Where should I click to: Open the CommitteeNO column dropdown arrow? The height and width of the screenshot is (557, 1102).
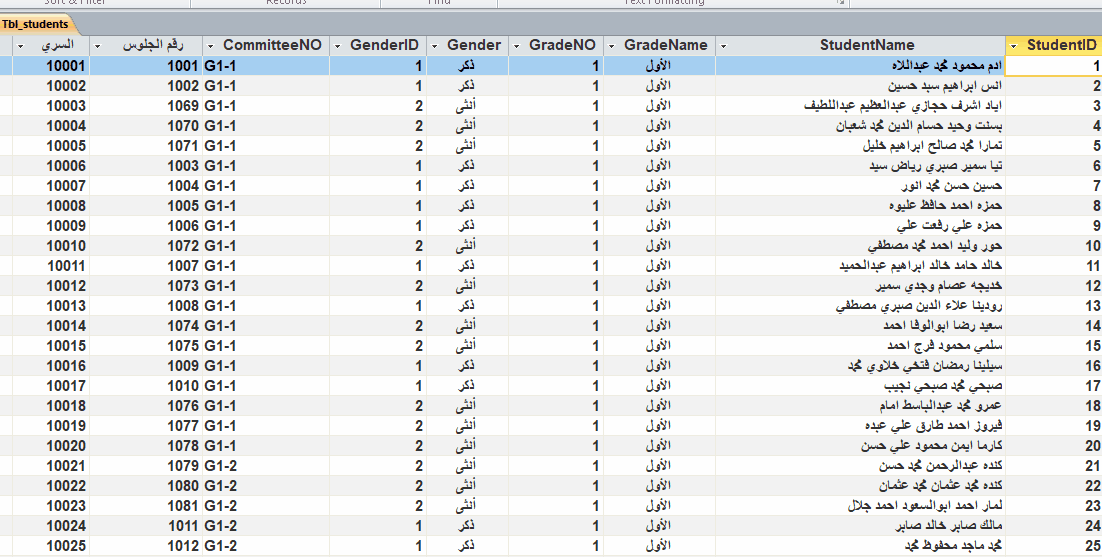pyautogui.click(x=210, y=46)
